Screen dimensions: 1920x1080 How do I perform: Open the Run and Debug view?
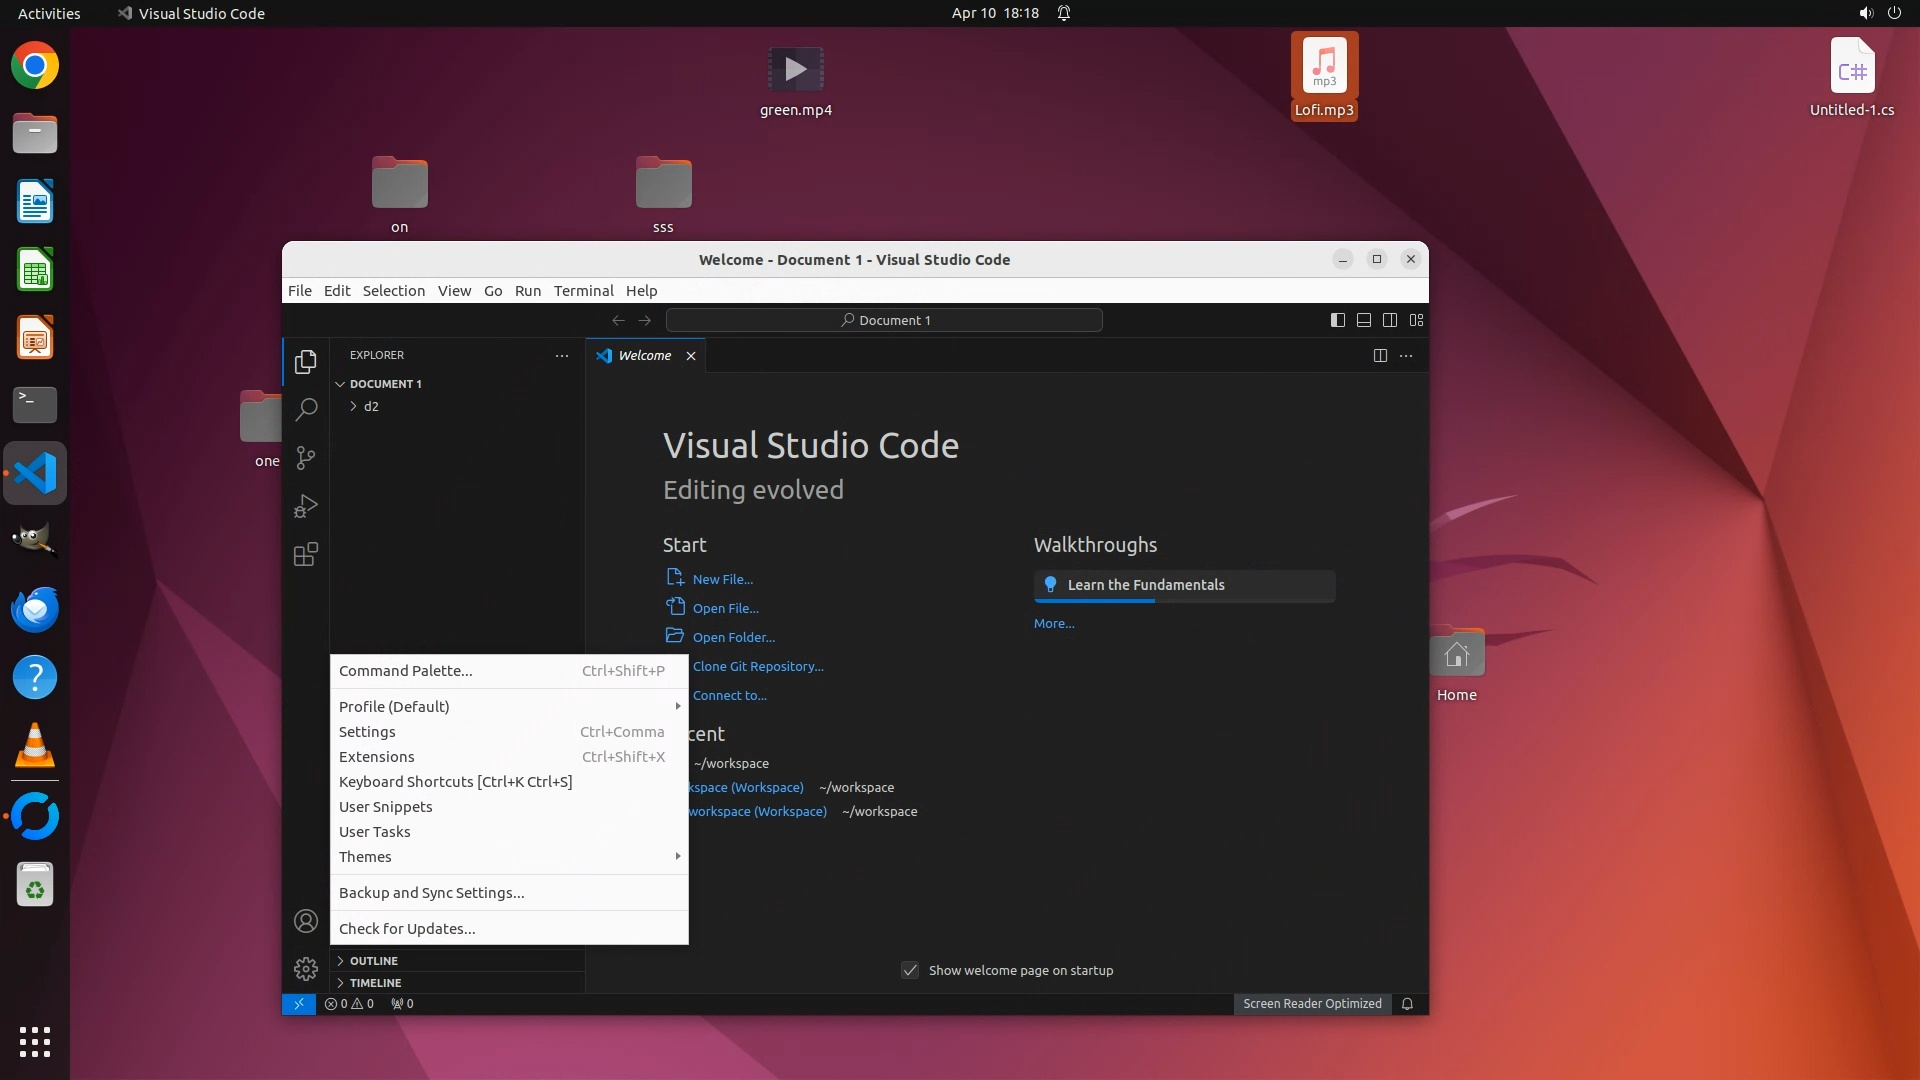tap(306, 506)
